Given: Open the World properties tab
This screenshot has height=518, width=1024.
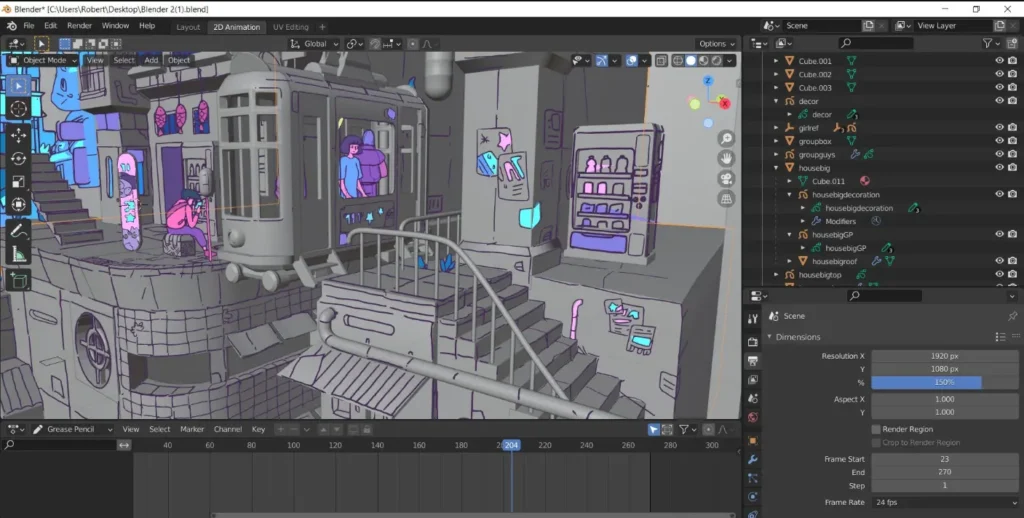Looking at the screenshot, I should (x=753, y=417).
